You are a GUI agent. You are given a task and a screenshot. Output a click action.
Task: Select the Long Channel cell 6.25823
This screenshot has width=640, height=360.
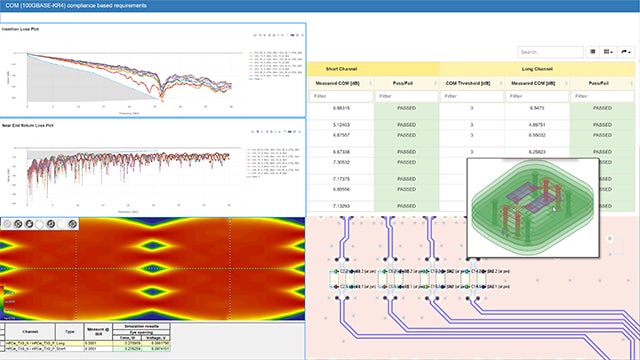coord(537,152)
